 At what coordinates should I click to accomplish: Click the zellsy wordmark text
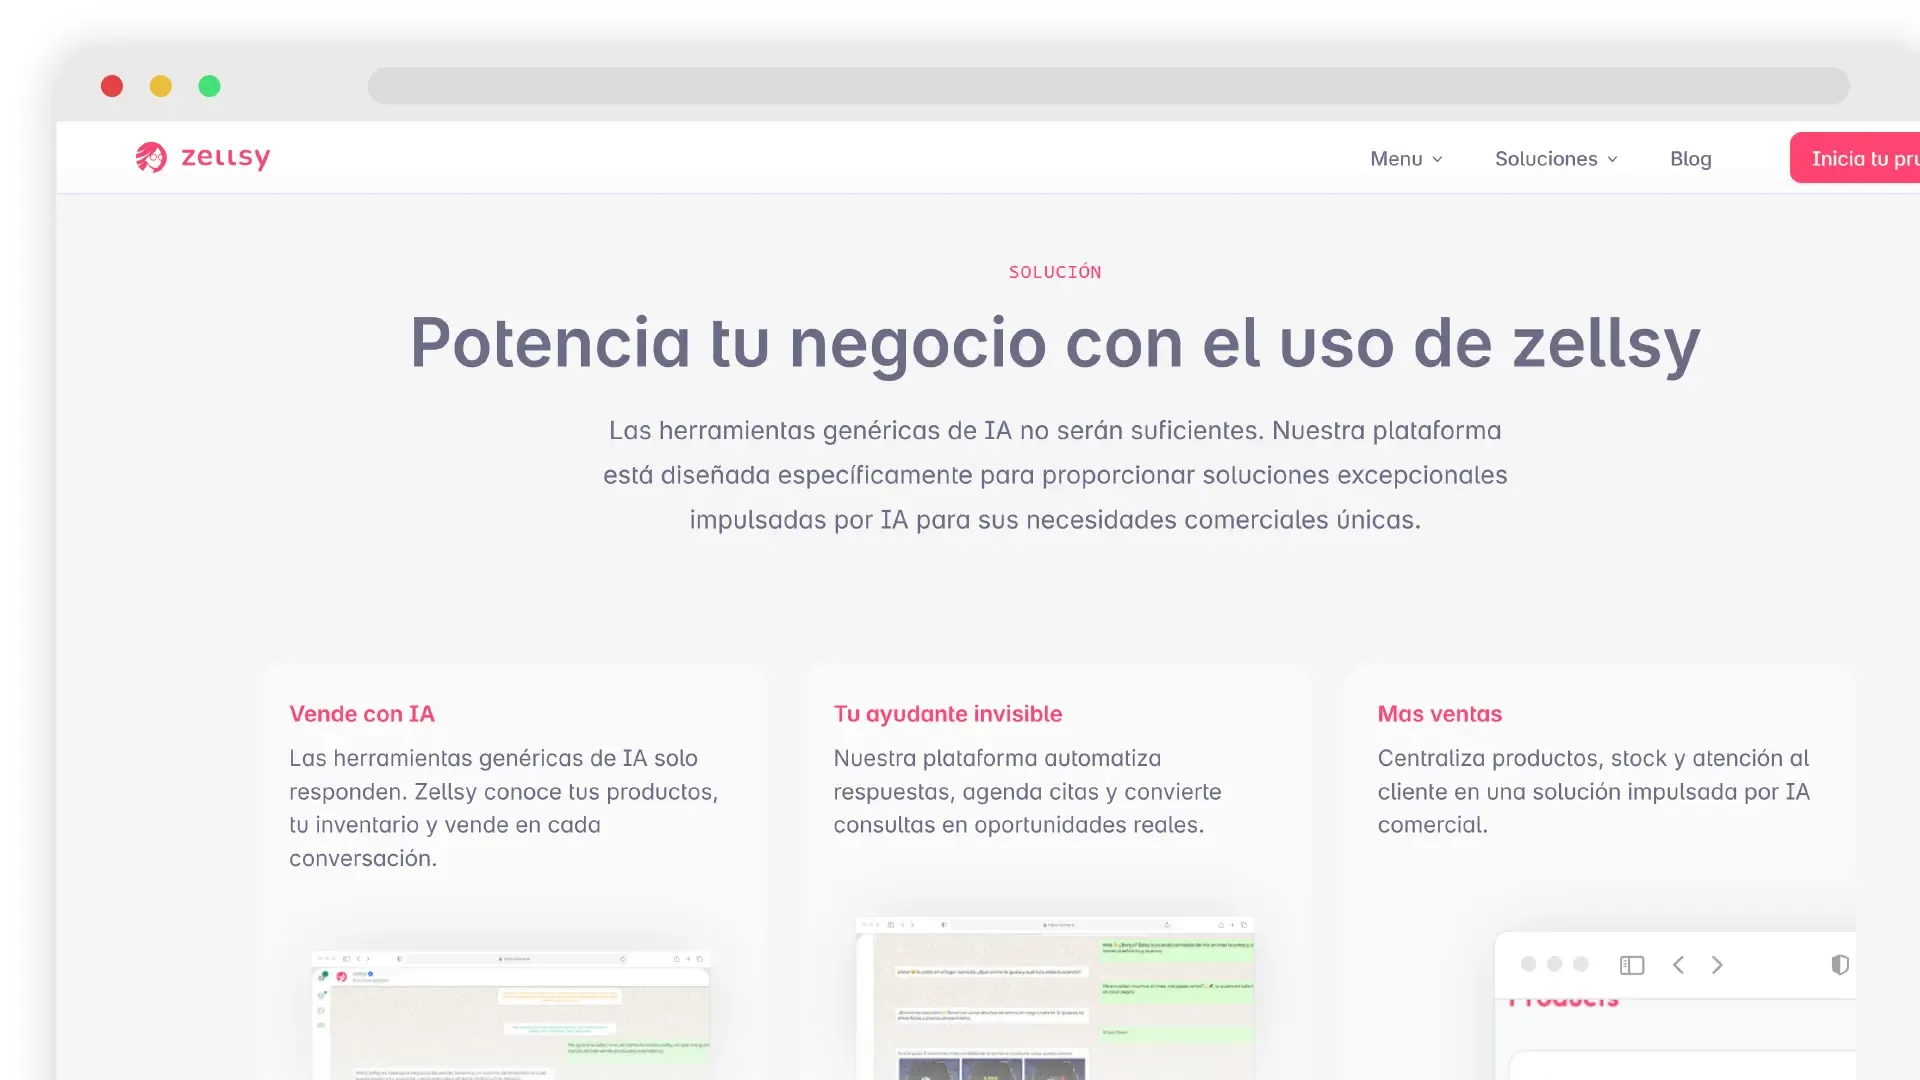point(225,157)
